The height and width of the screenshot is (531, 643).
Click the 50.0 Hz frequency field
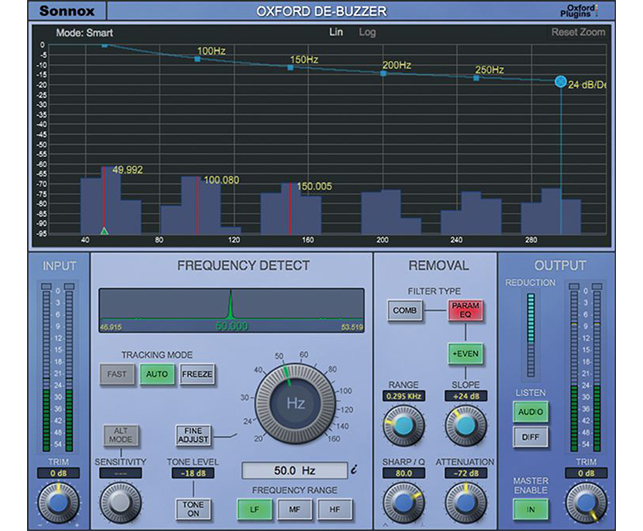pos(294,470)
